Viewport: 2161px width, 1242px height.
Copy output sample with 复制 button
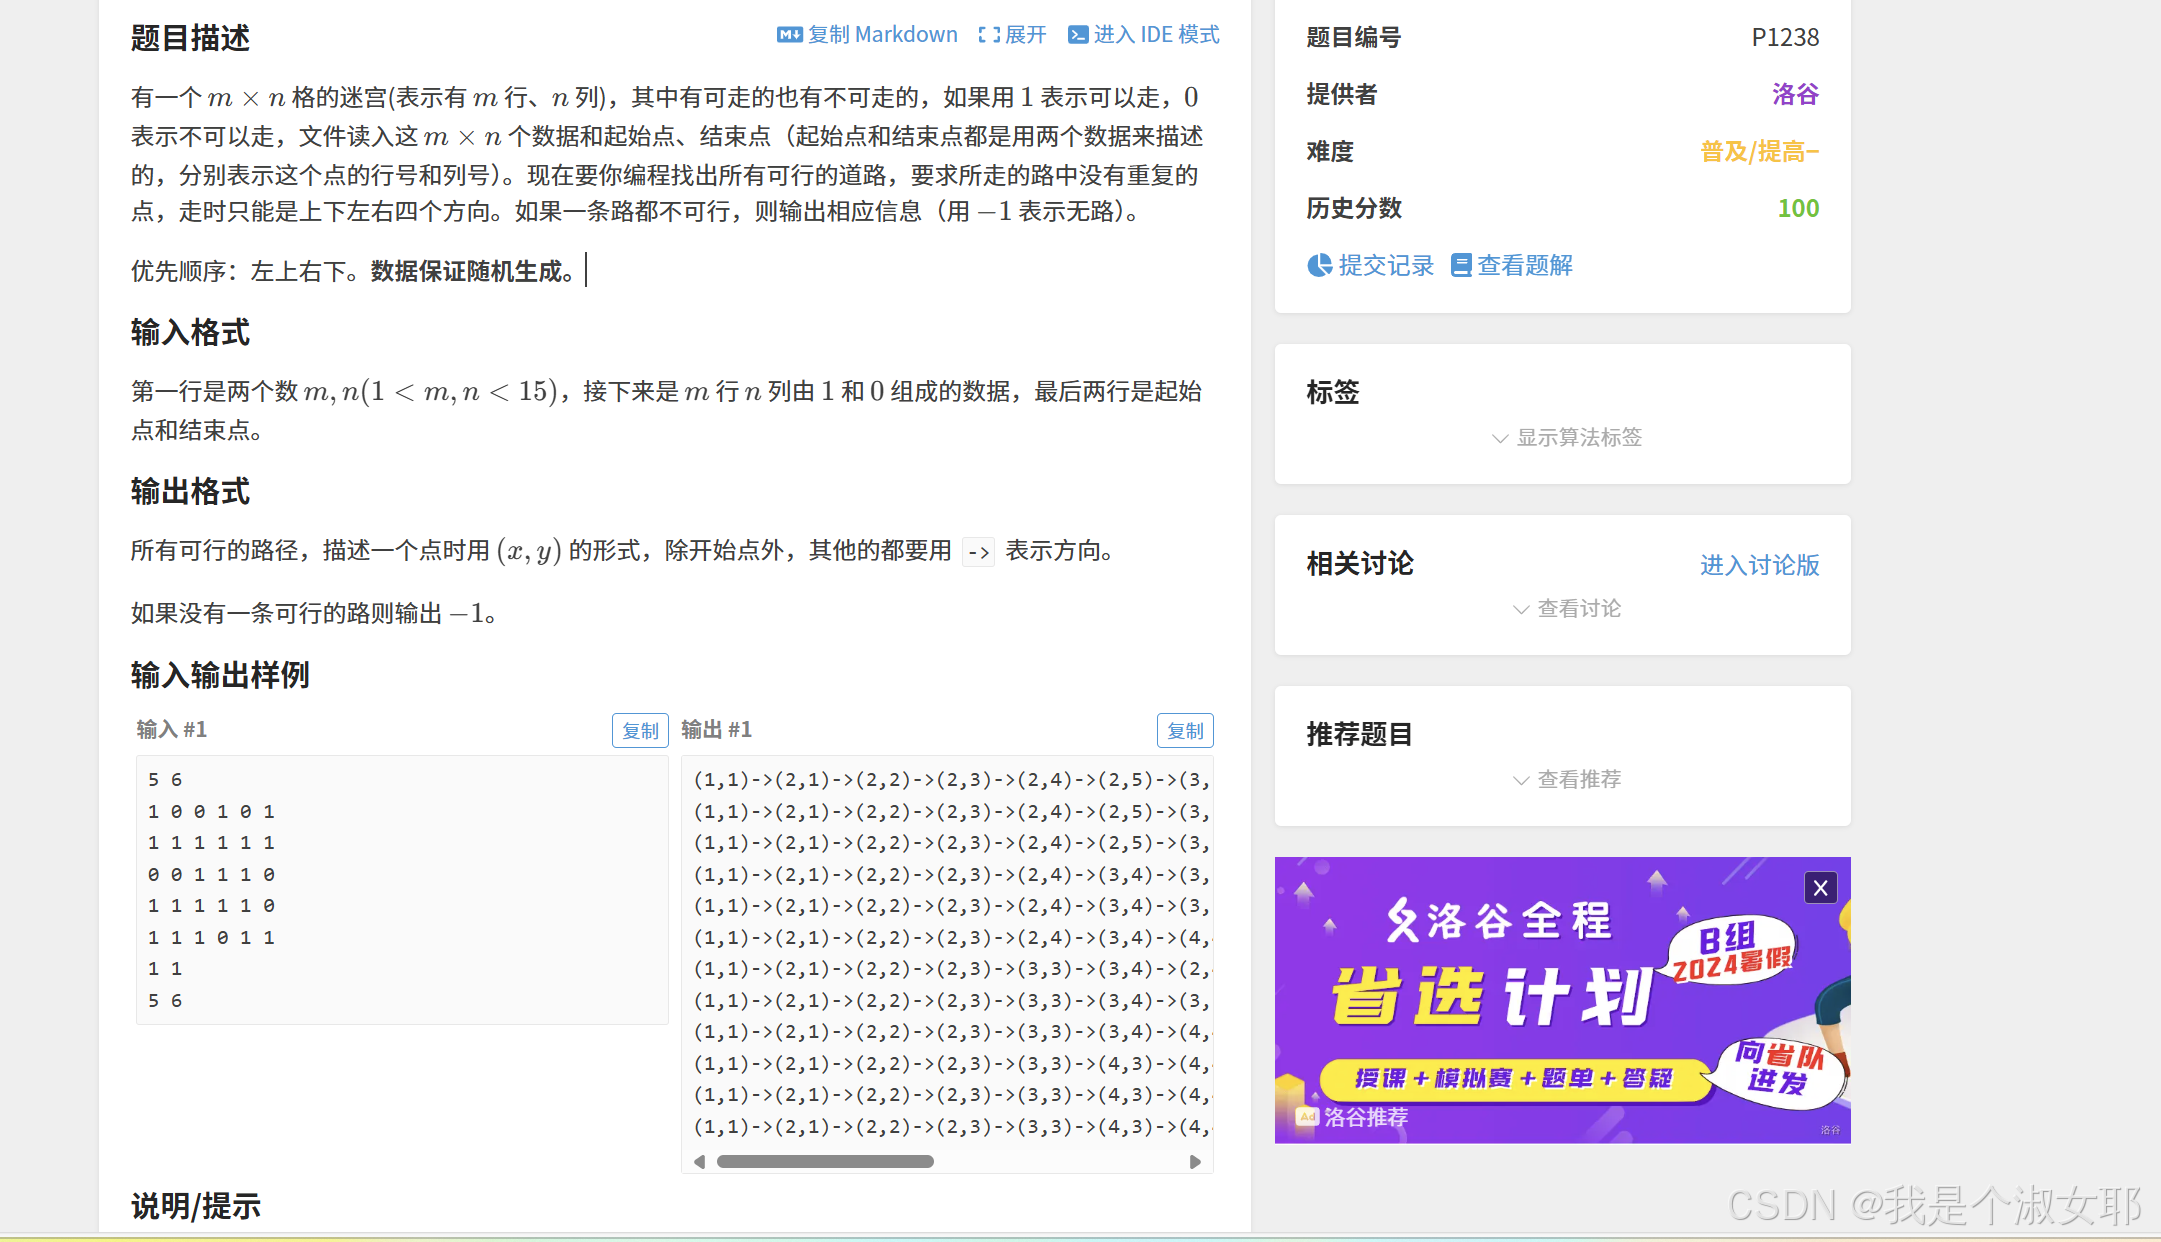(1185, 730)
